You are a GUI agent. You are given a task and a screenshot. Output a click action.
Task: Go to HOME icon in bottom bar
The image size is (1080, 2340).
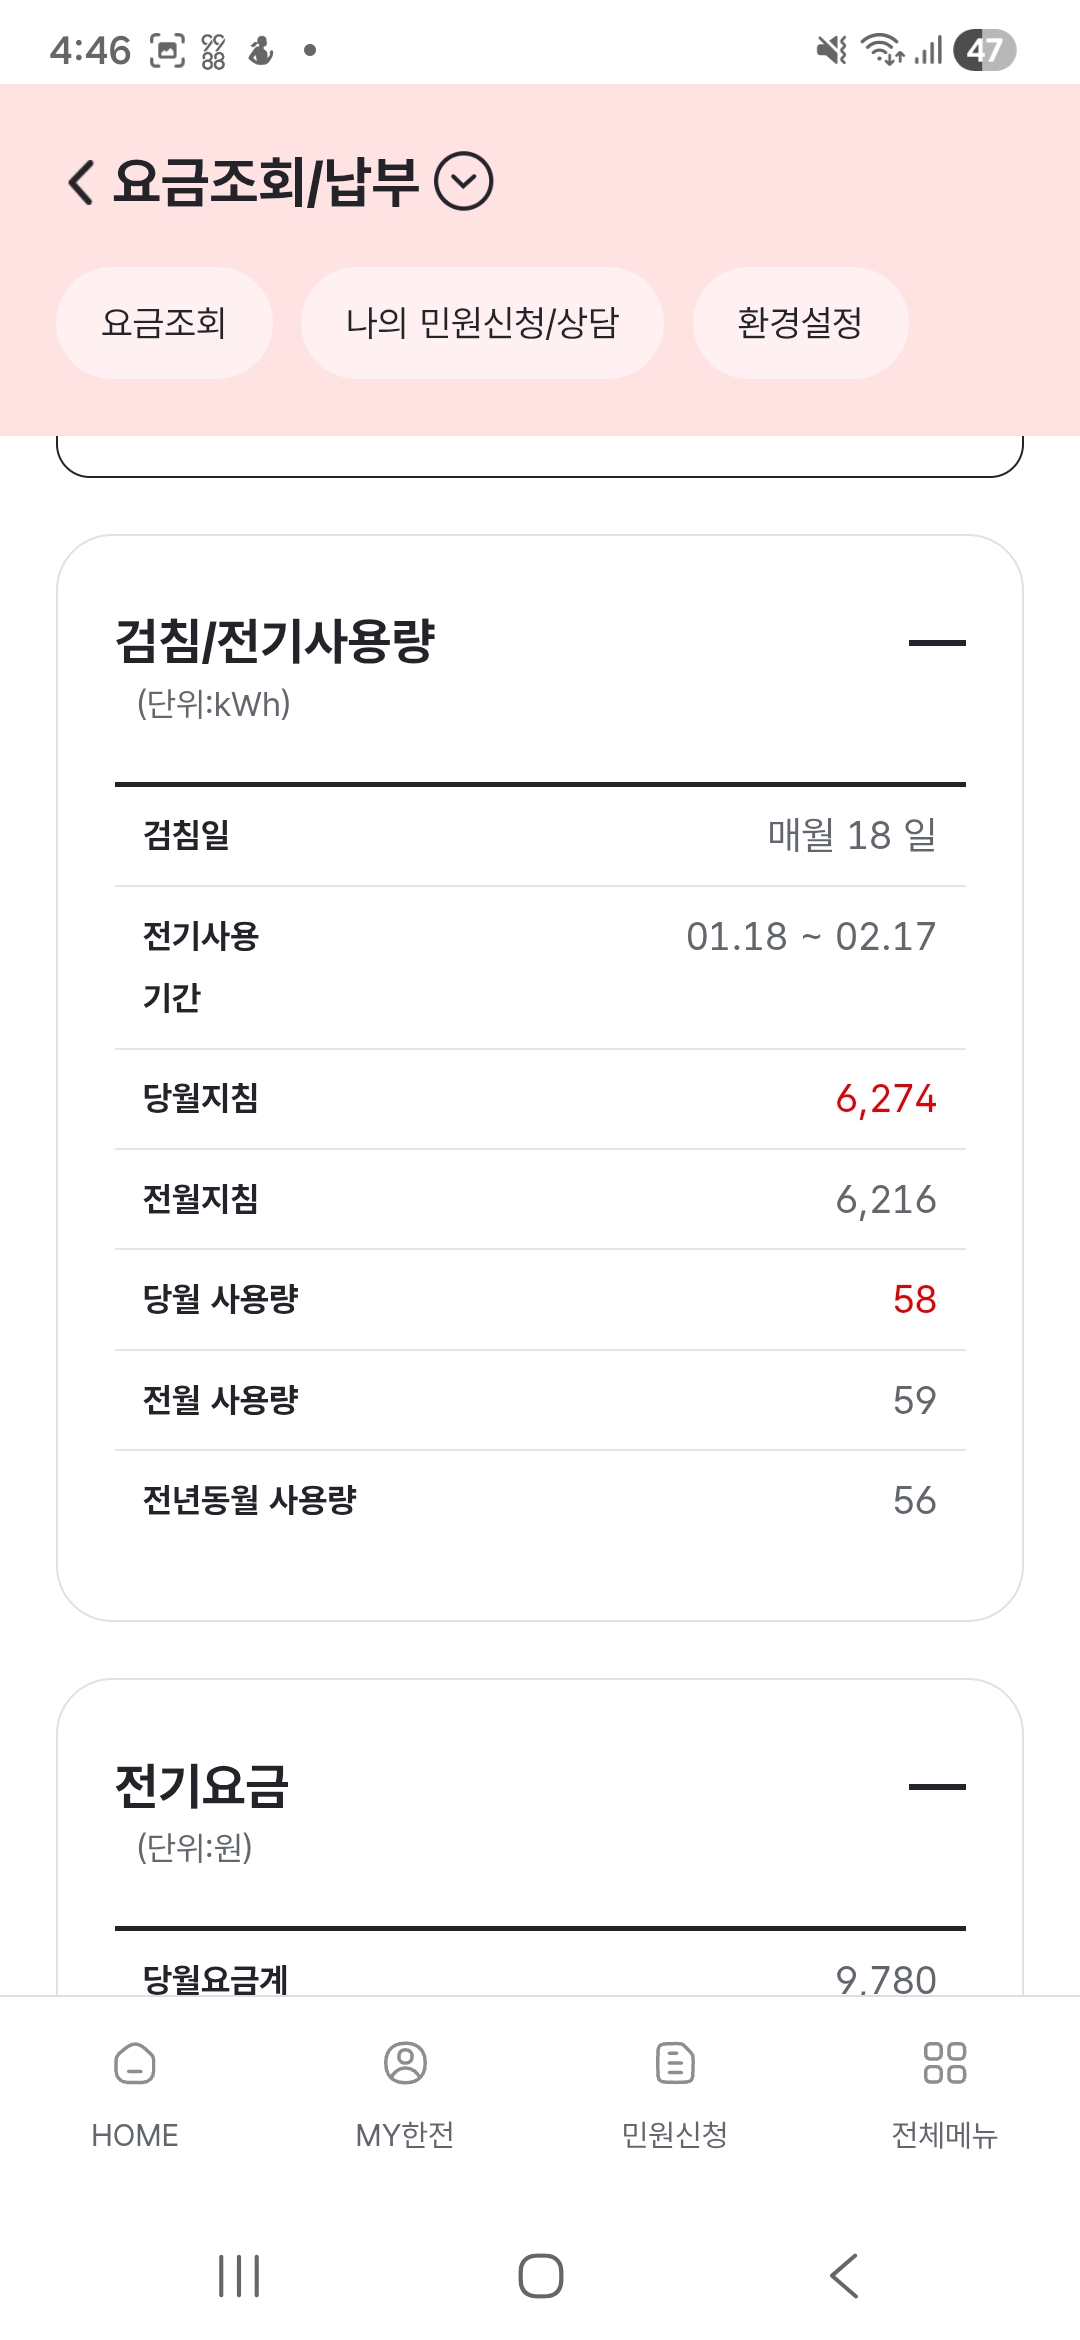(135, 2063)
